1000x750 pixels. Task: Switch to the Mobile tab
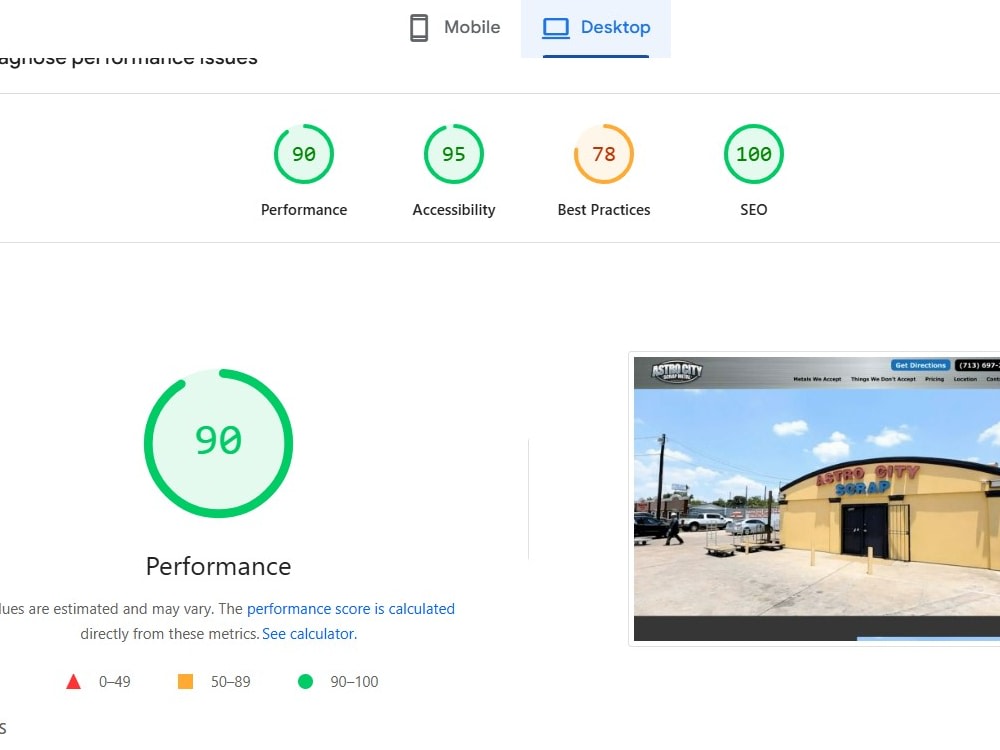coord(455,28)
